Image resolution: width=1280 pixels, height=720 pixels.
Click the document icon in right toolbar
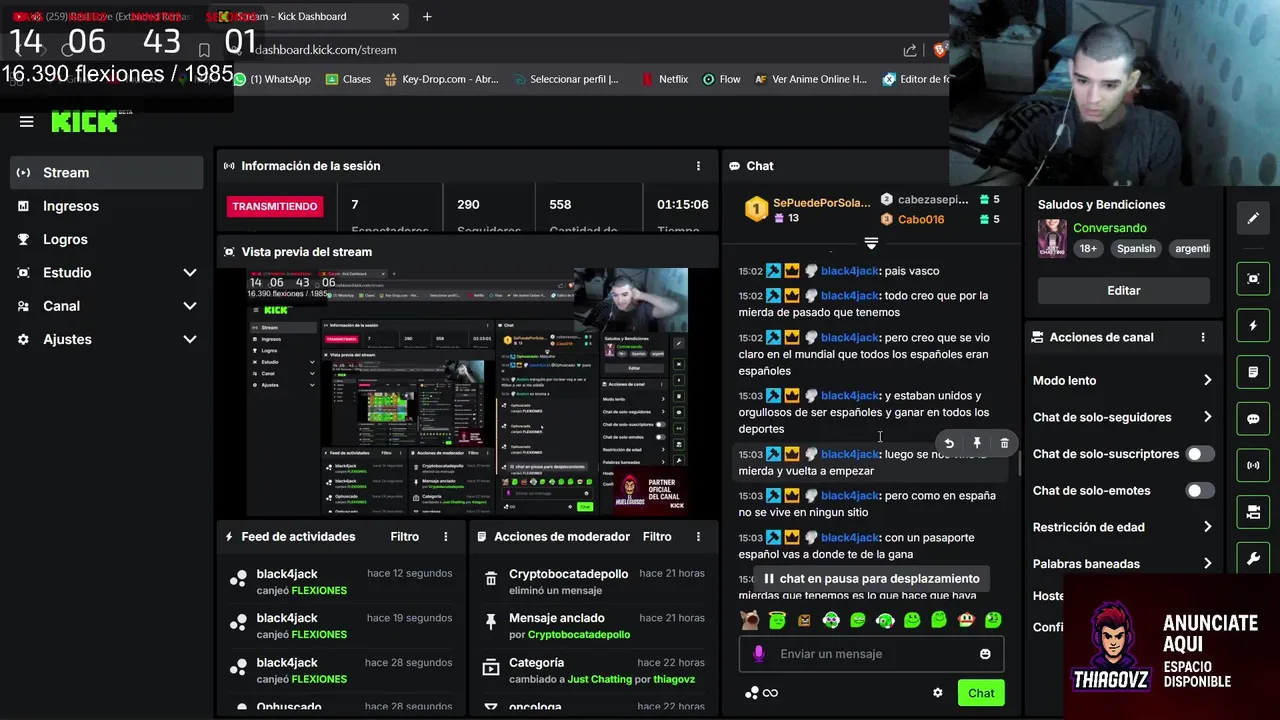(1253, 372)
